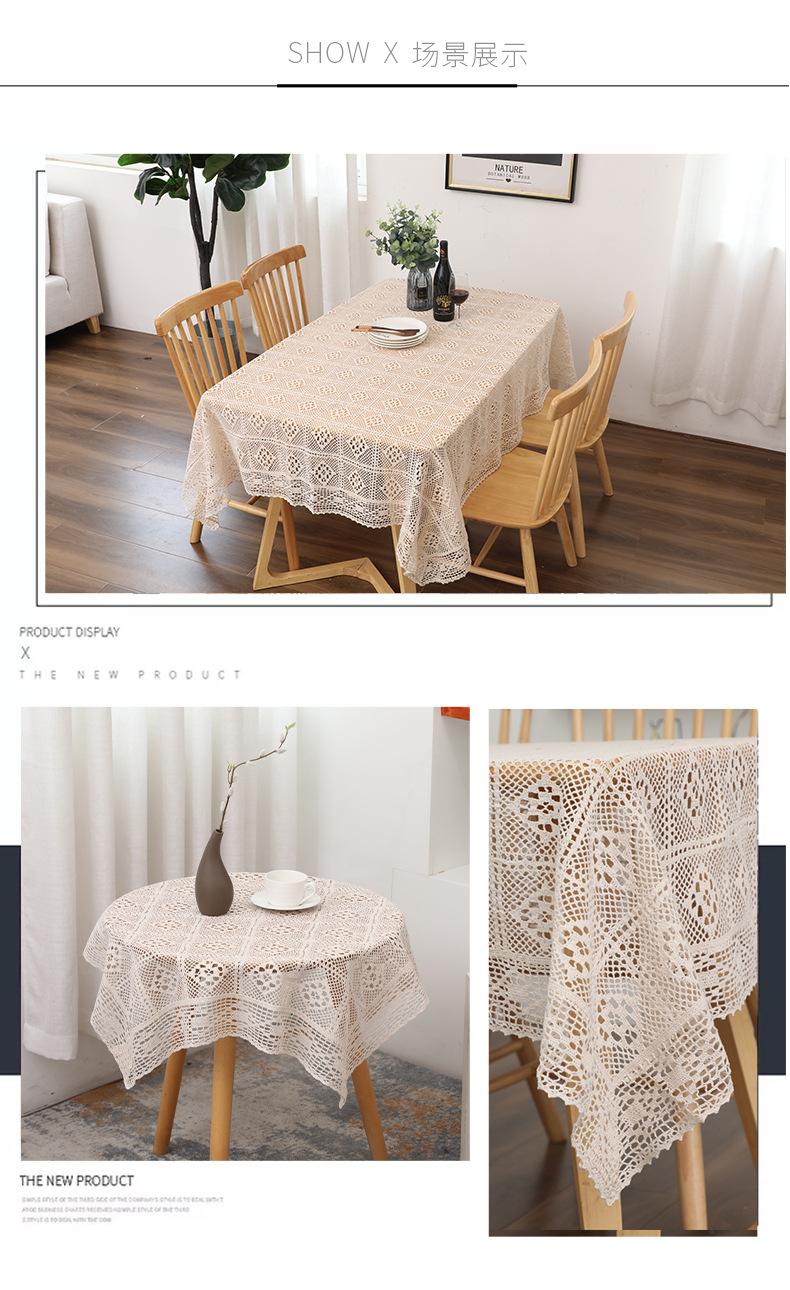This screenshot has height=1290, width=790.
Task: Open the round table tablecloth photo
Action: click(x=245, y=933)
